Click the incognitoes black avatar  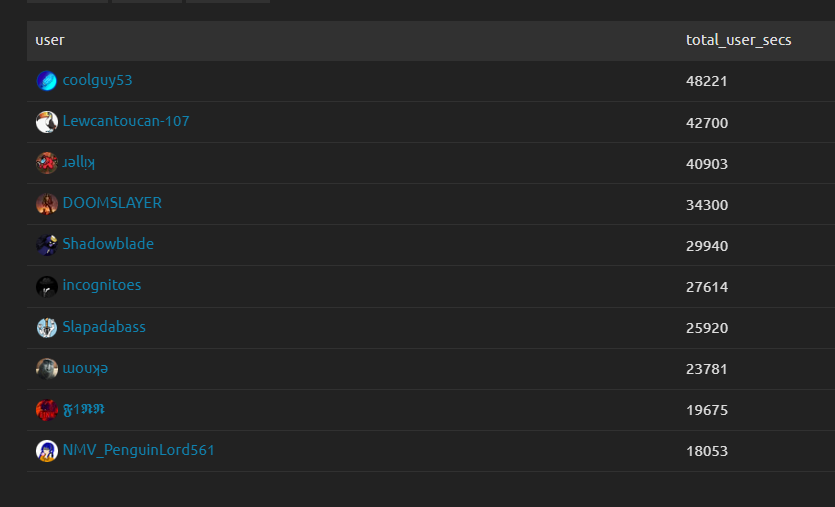[x=46, y=286]
